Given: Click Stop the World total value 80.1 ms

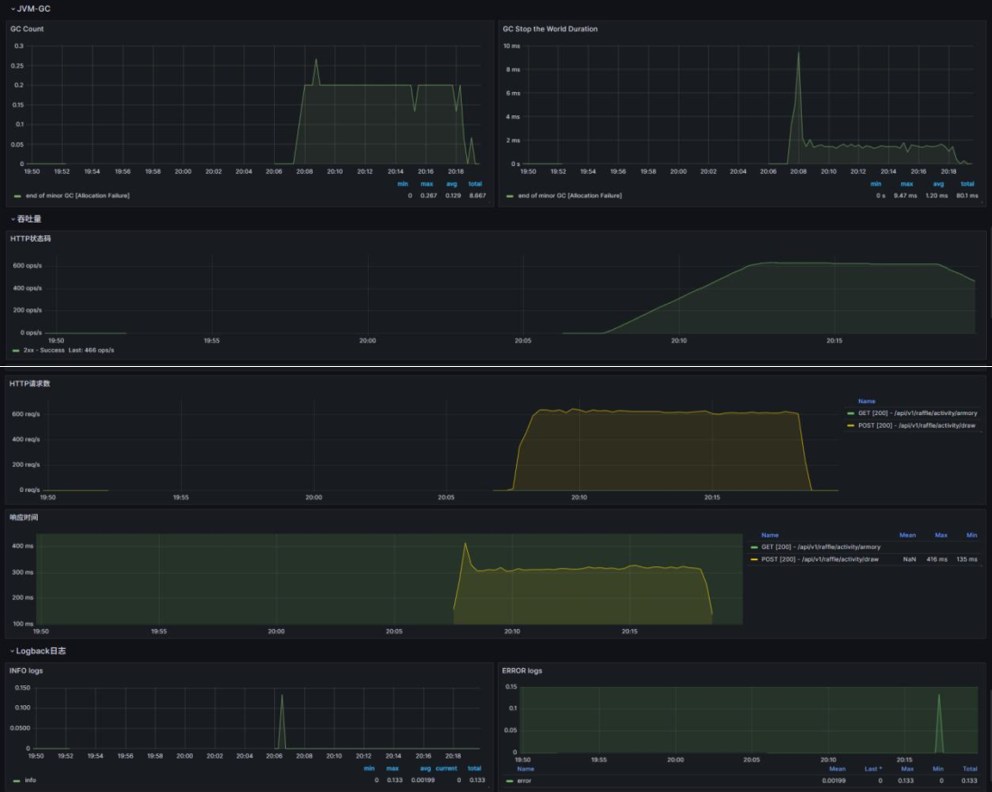Looking at the screenshot, I should (x=967, y=195).
